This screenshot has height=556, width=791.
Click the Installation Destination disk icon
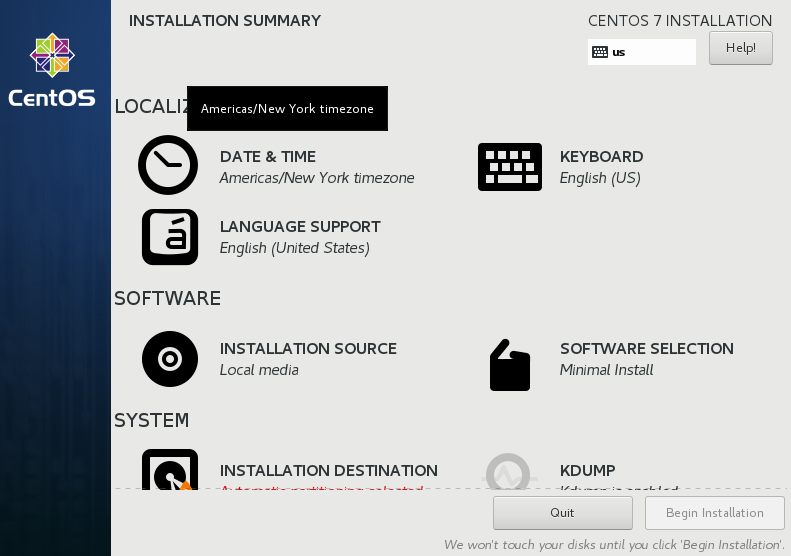click(x=170, y=469)
